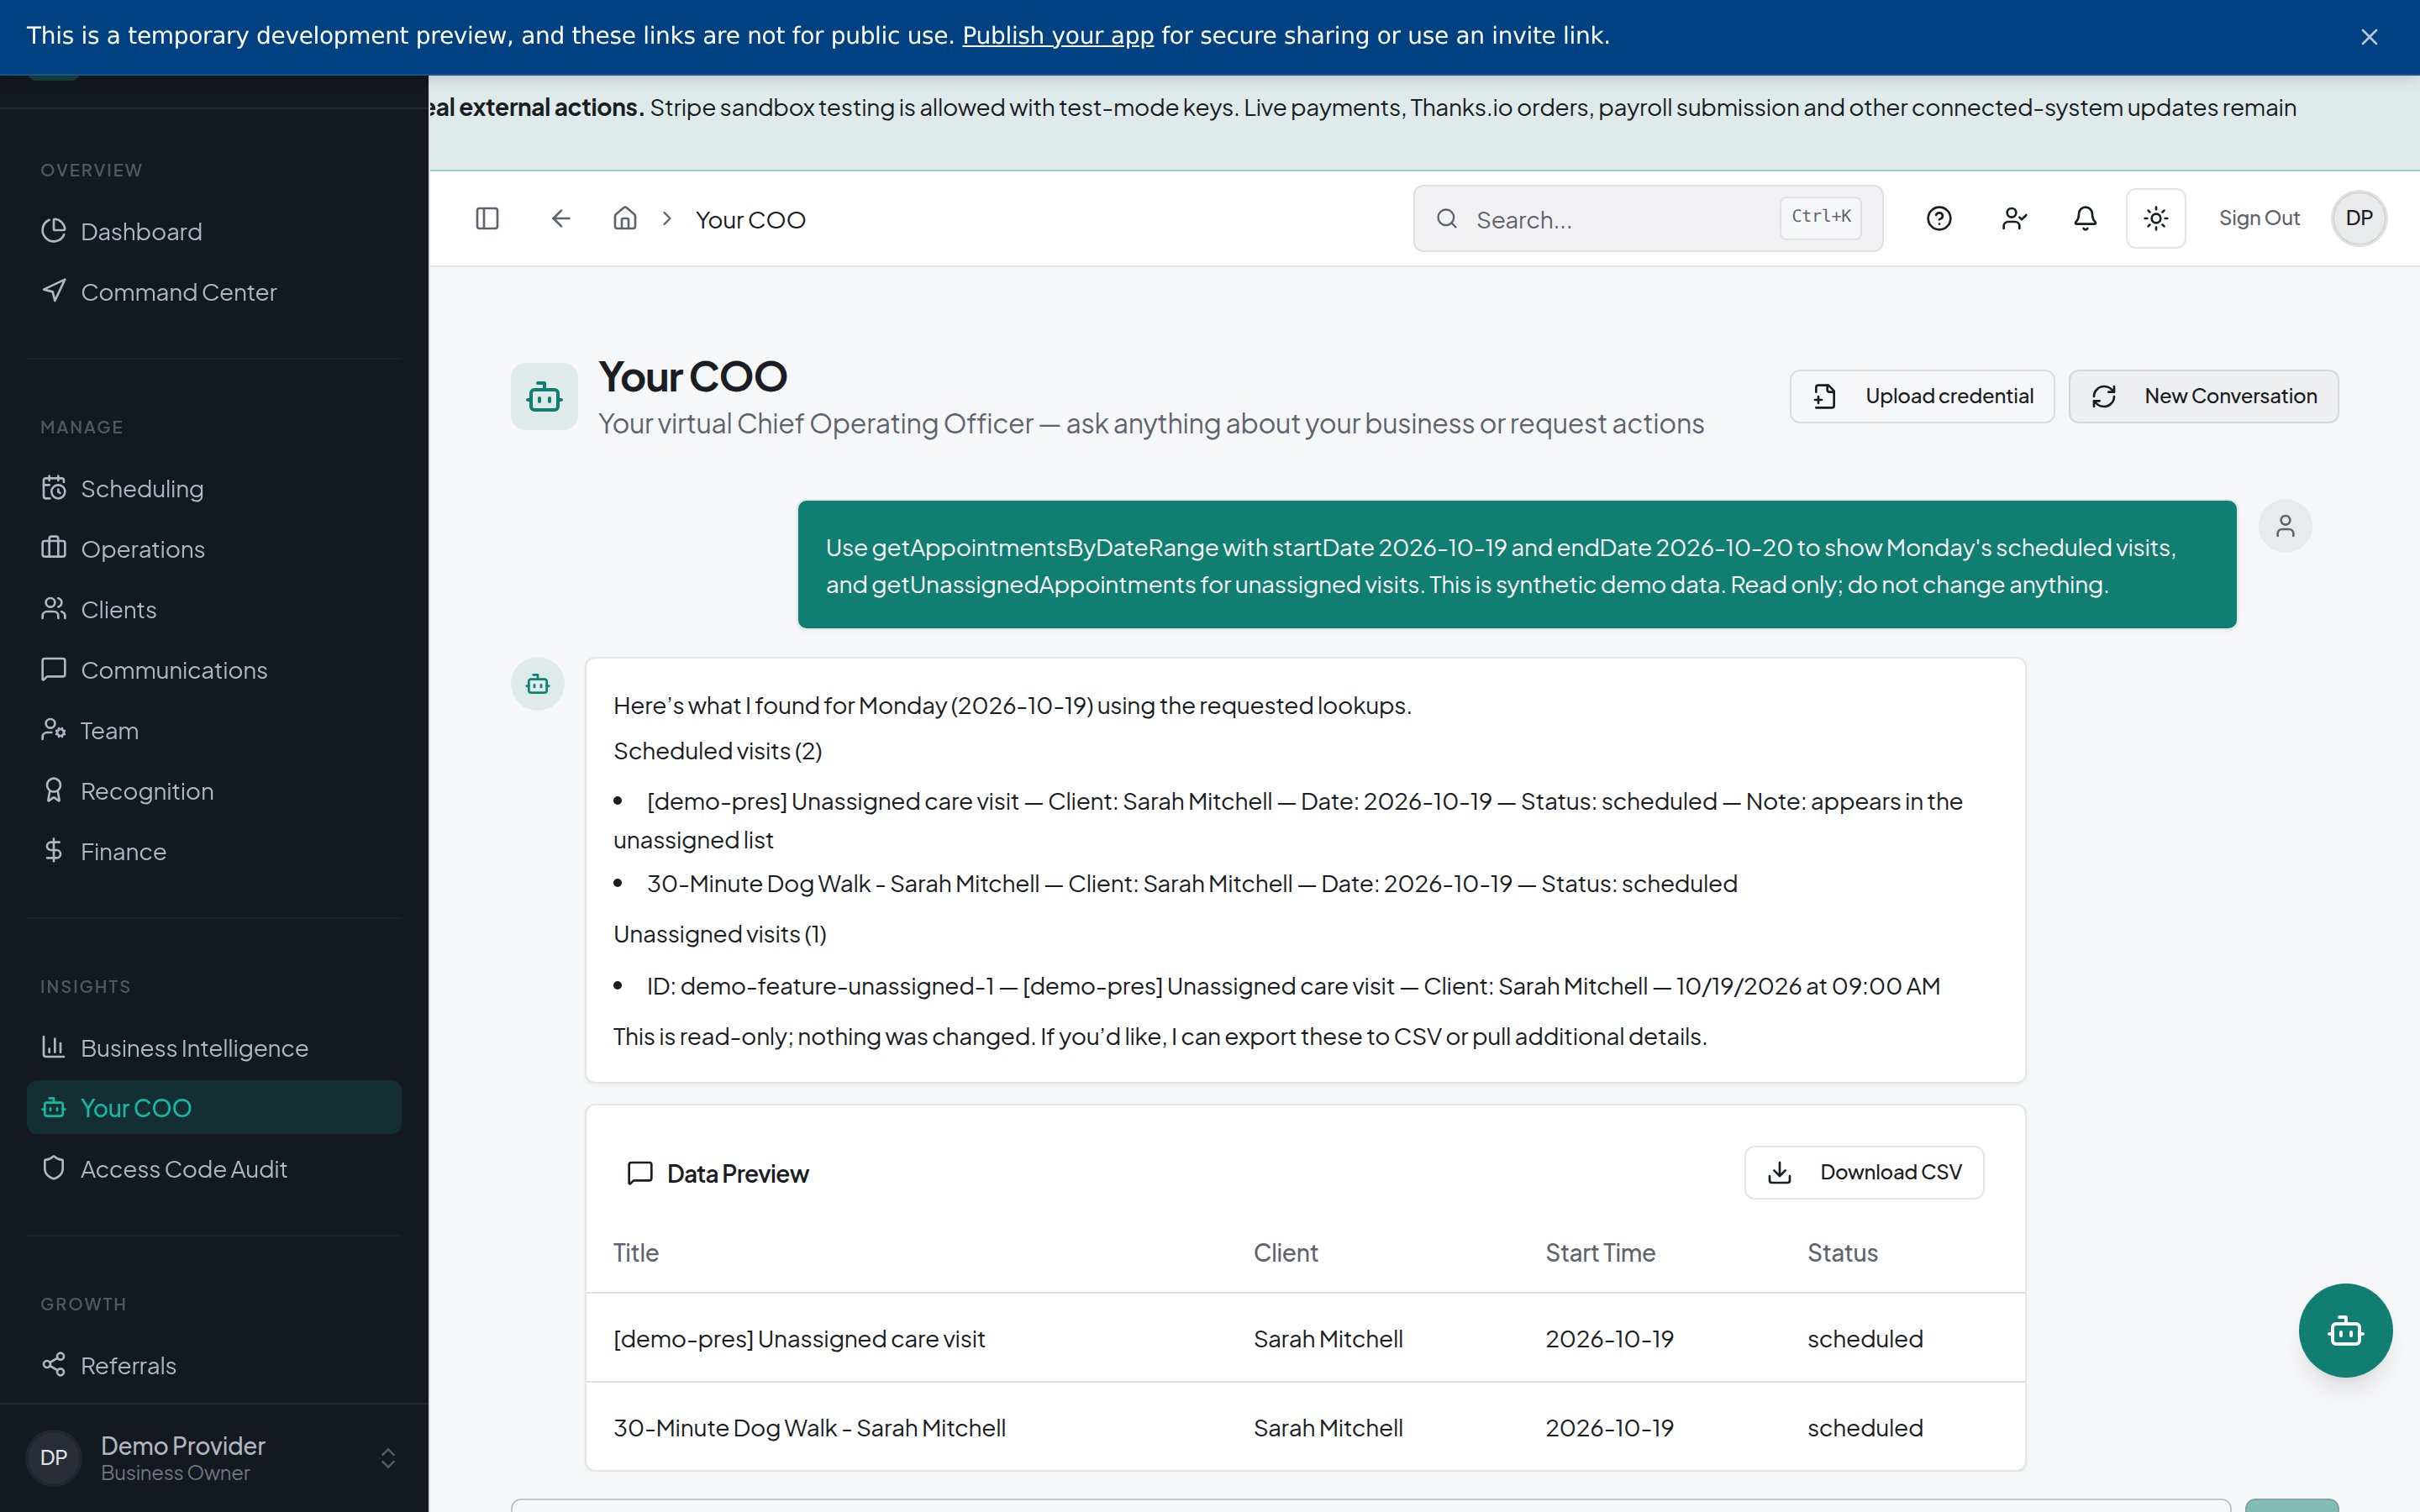
Task: Start a New Conversation
Action: click(2203, 397)
